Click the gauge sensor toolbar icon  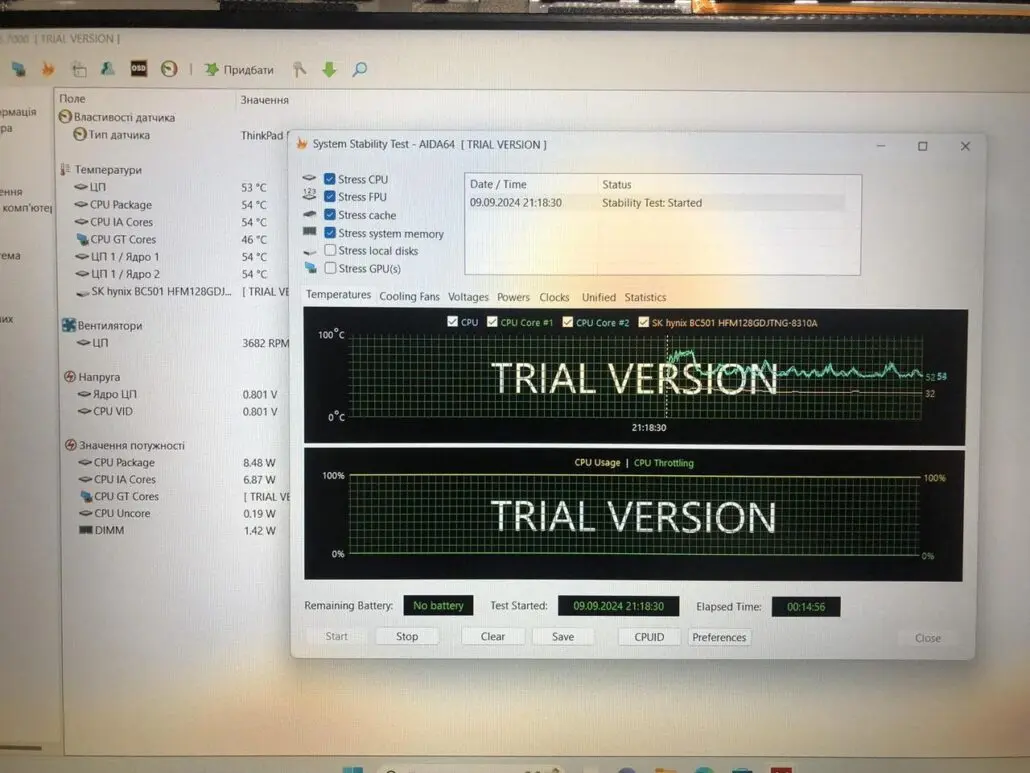click(x=169, y=69)
